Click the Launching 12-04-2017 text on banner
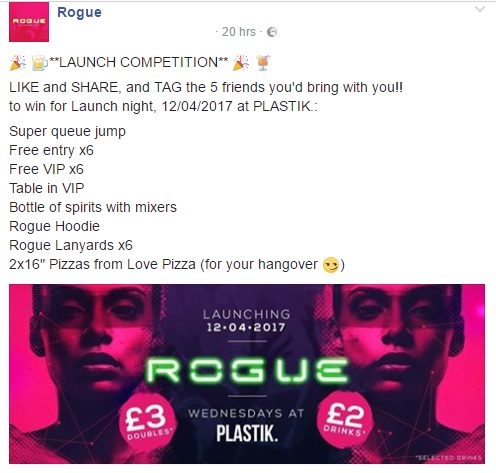 [247, 321]
